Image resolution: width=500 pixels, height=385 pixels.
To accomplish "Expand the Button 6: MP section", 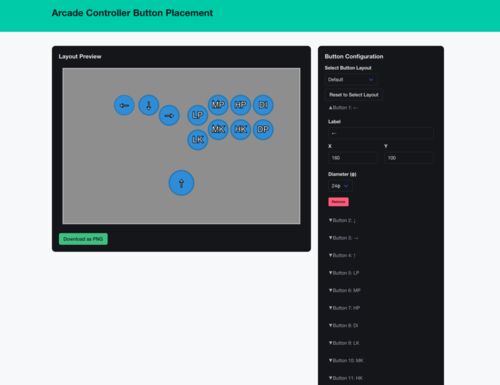I will tap(345, 290).
